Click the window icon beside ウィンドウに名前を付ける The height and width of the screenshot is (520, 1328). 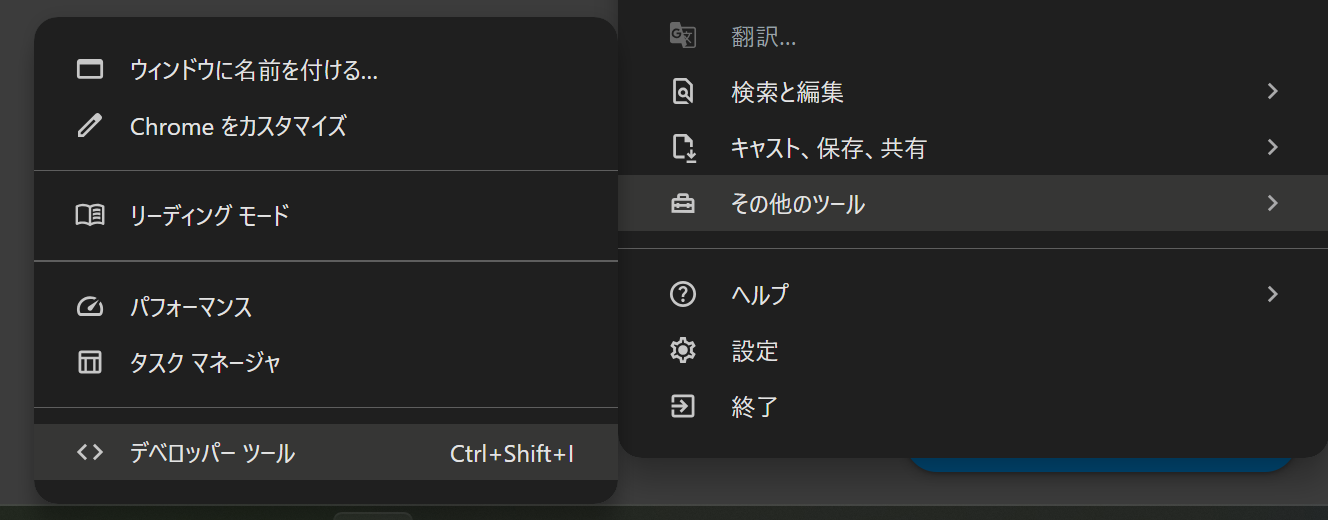90,70
